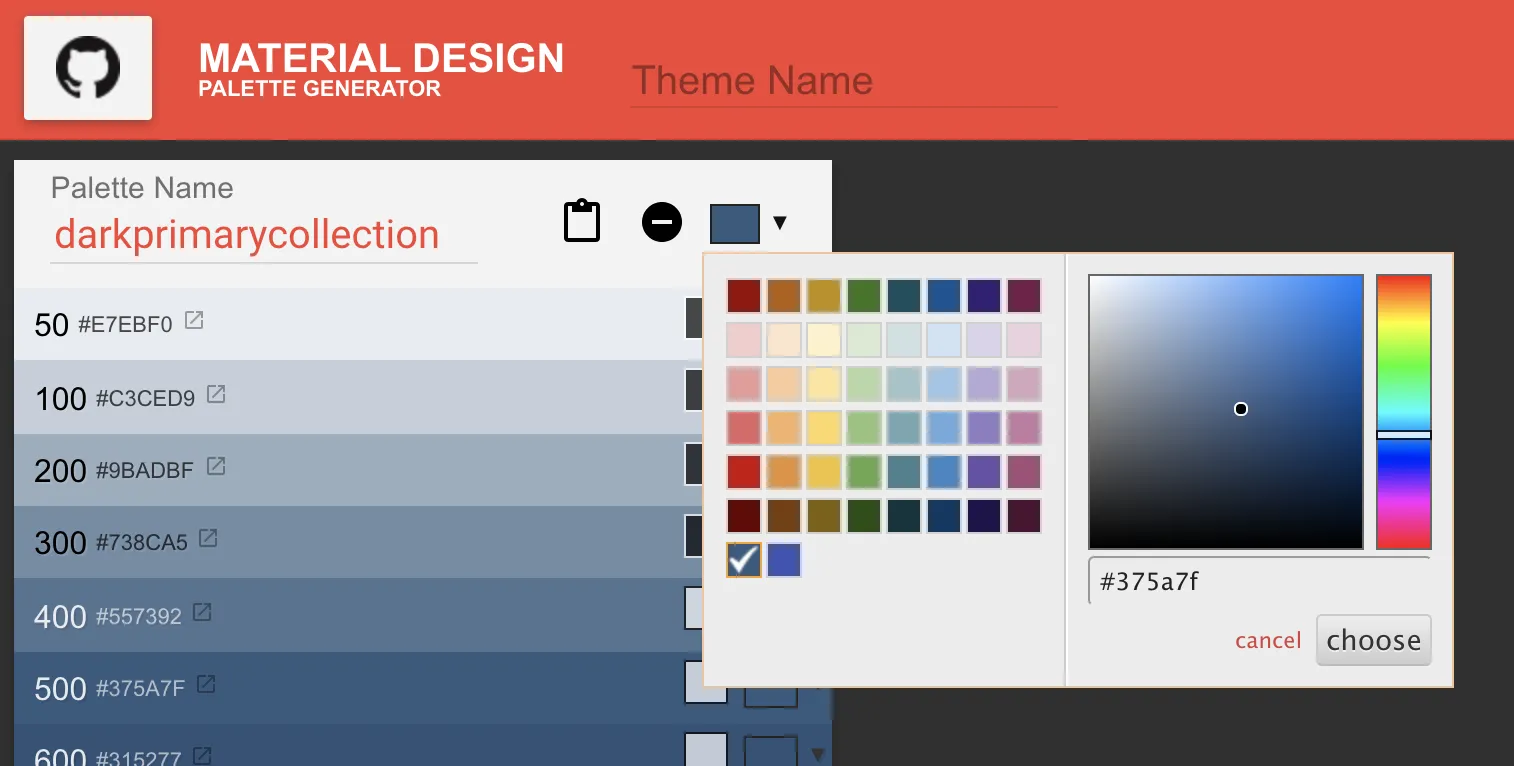1514x766 pixels.
Task: Pick the top-row green swatch
Action: pos(864,296)
